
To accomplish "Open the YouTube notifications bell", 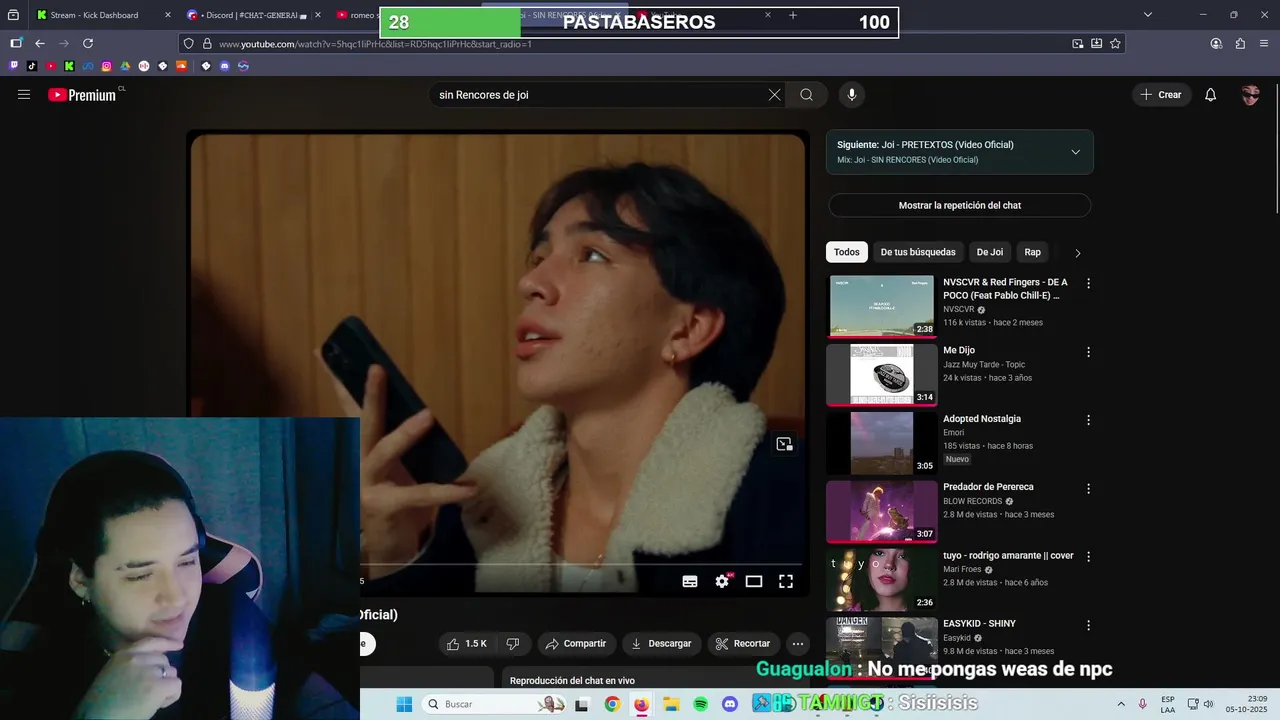I will point(1210,95).
